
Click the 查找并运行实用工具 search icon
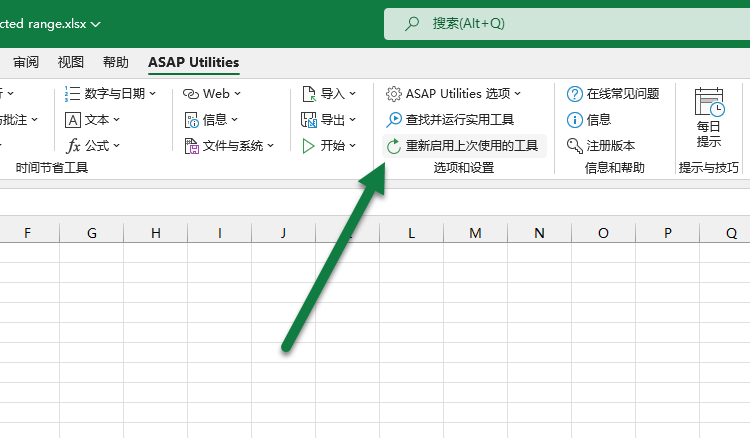coord(394,120)
